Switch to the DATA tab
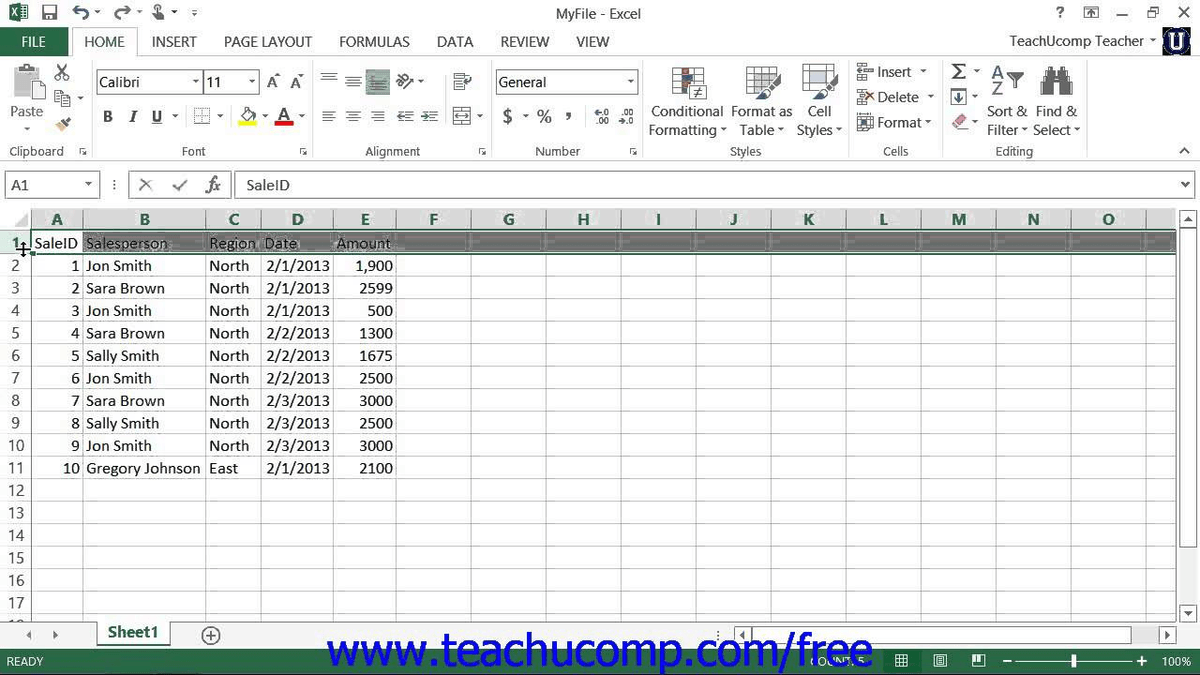 tap(455, 42)
